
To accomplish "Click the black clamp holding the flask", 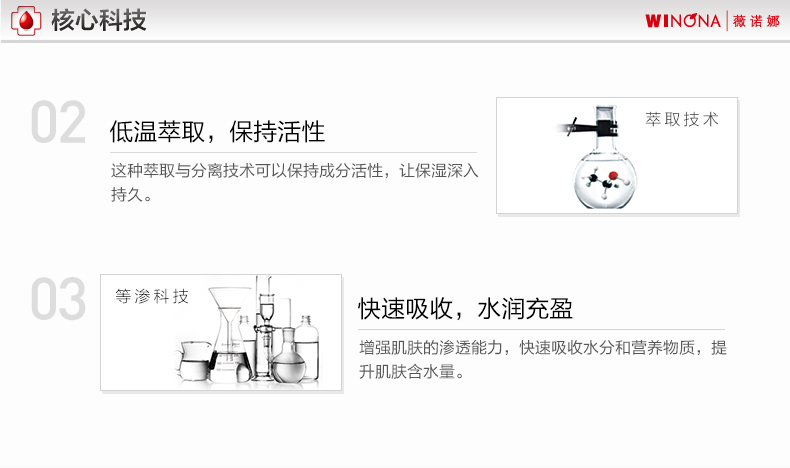I will pos(588,127).
